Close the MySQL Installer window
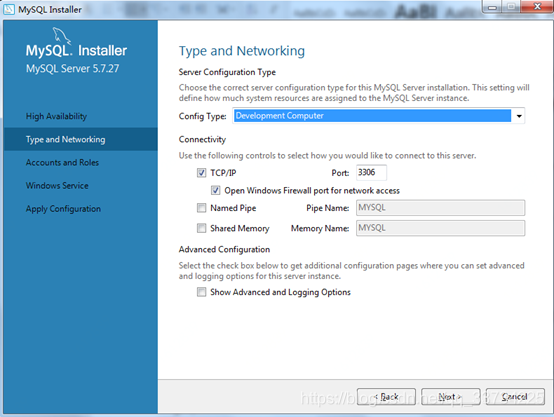Screen dimensions: 554x417 [x=537, y=7]
